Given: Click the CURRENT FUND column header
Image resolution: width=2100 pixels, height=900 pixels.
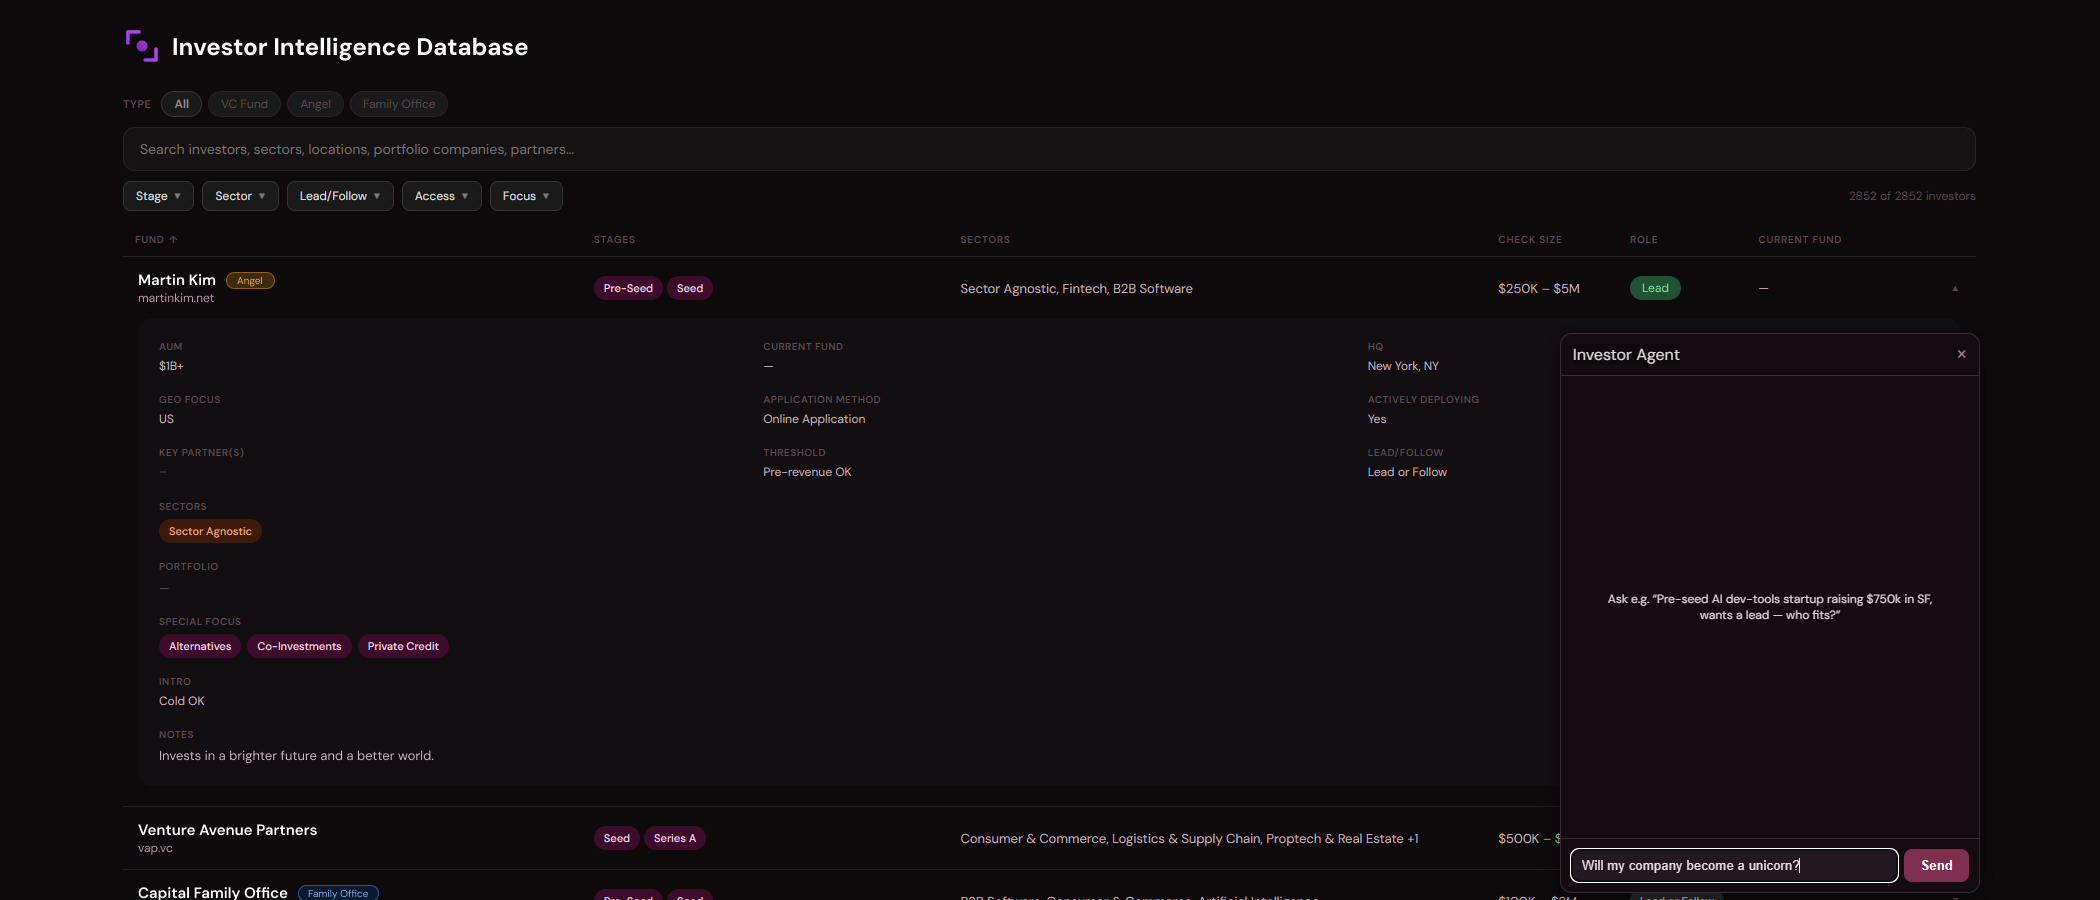Looking at the screenshot, I should (1800, 240).
